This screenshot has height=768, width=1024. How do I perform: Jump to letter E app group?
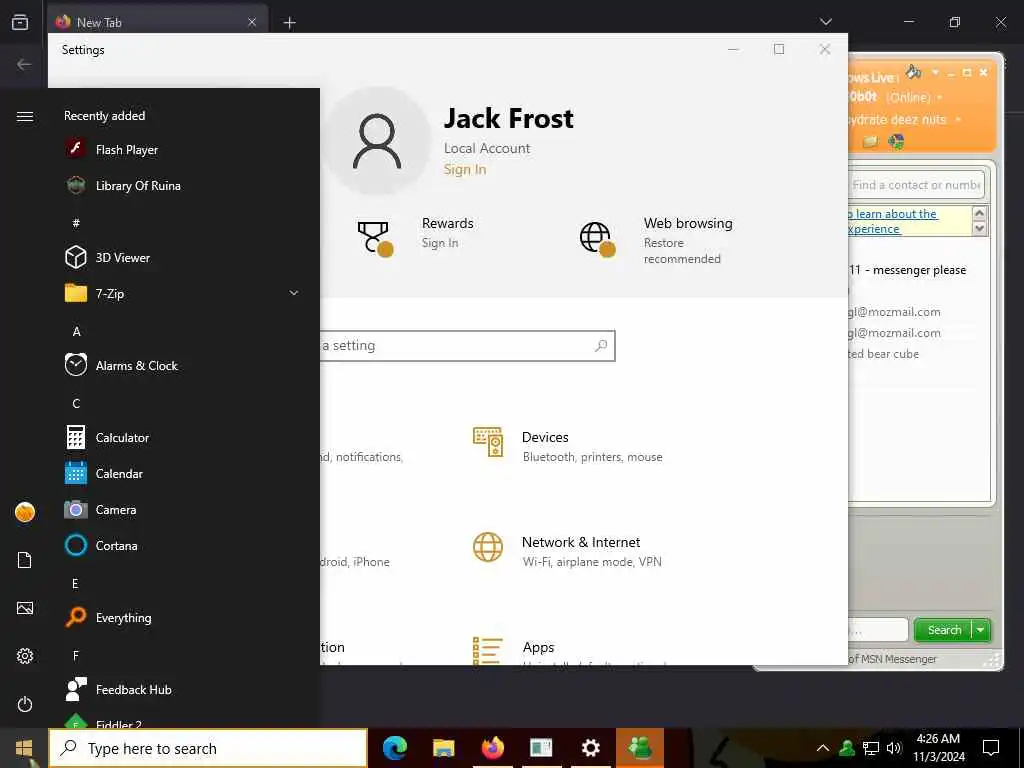pyautogui.click(x=76, y=583)
